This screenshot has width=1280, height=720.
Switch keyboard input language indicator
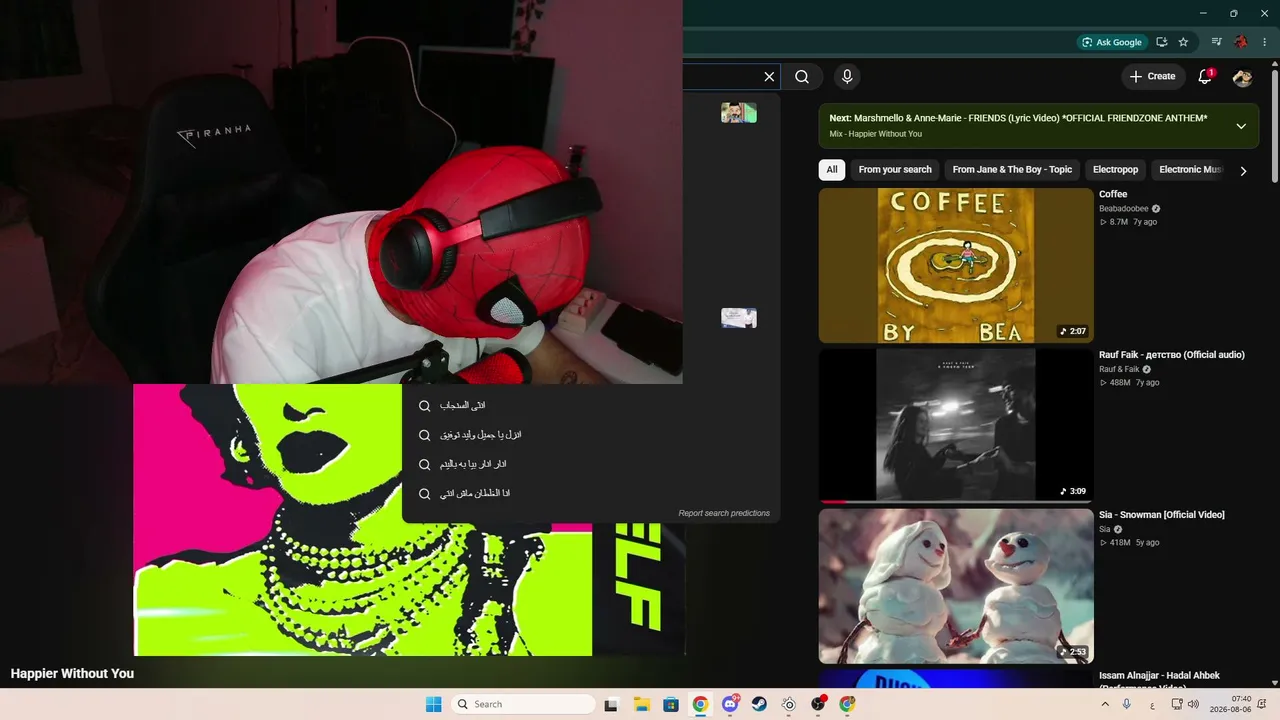(1152, 704)
